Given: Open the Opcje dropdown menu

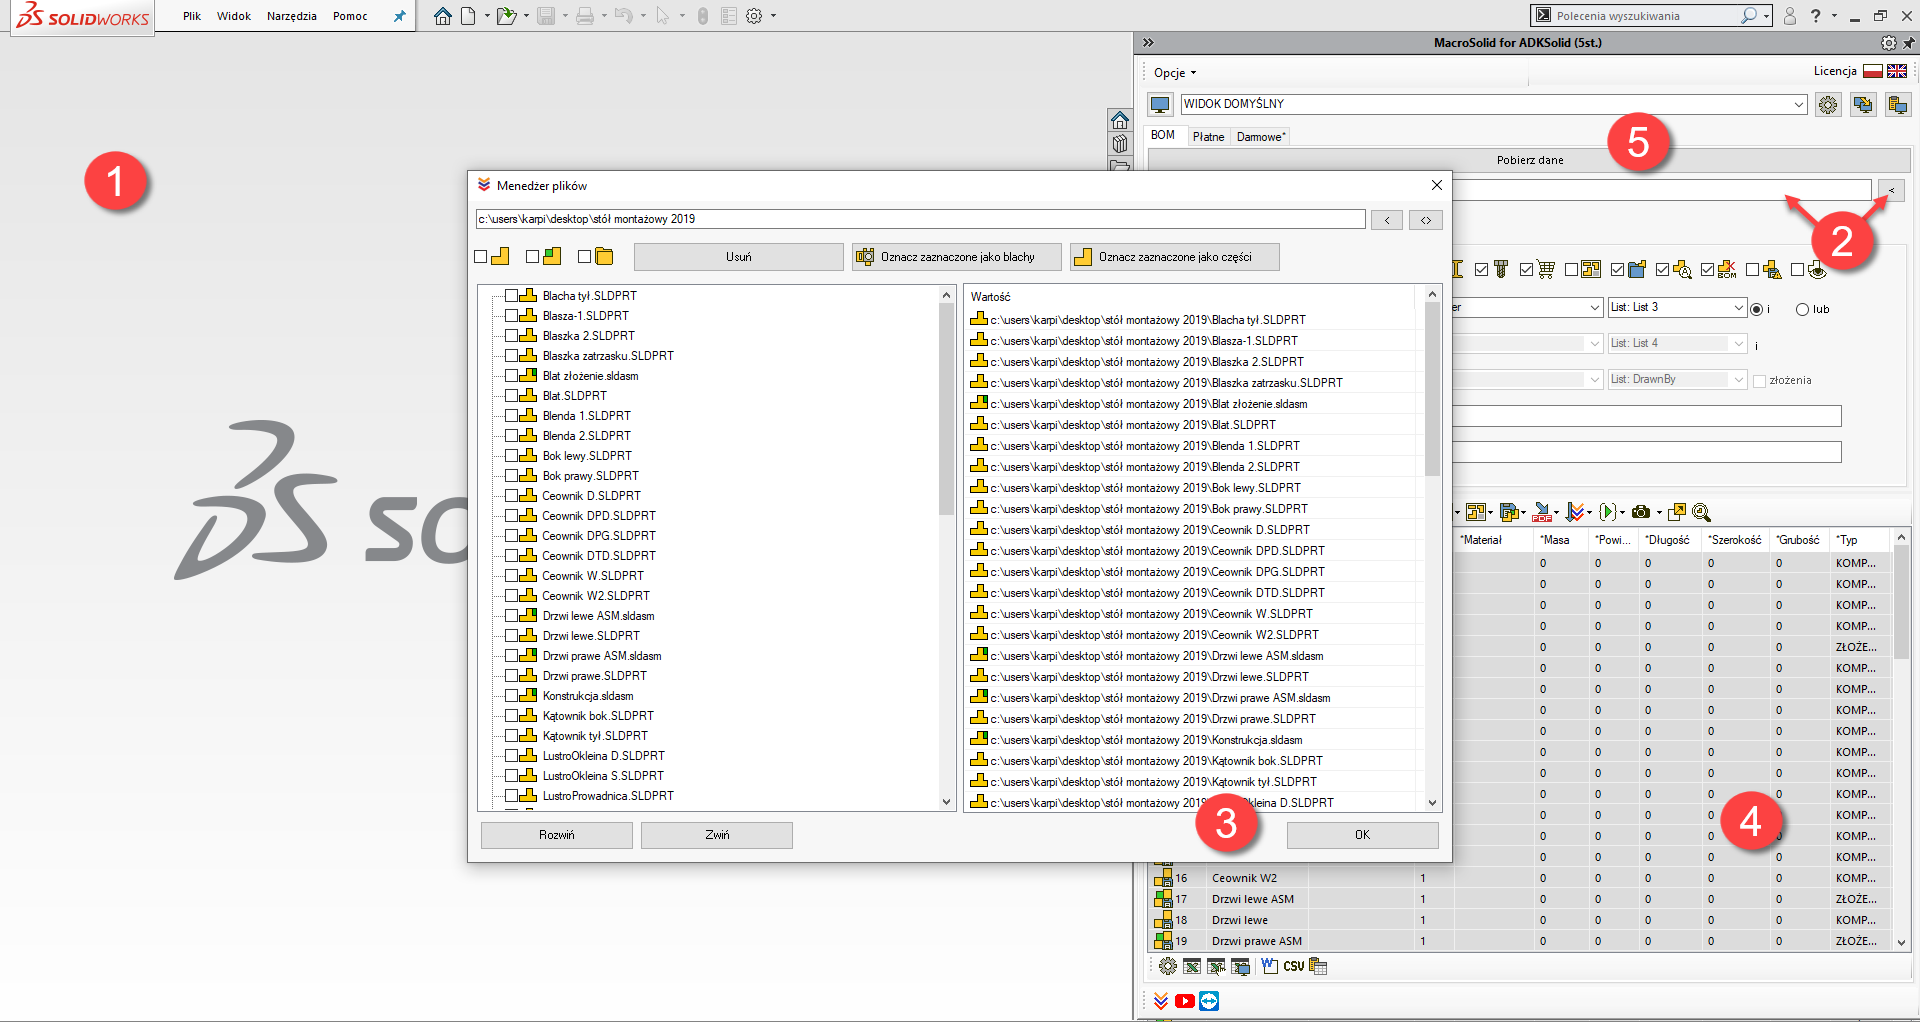Looking at the screenshot, I should point(1174,73).
